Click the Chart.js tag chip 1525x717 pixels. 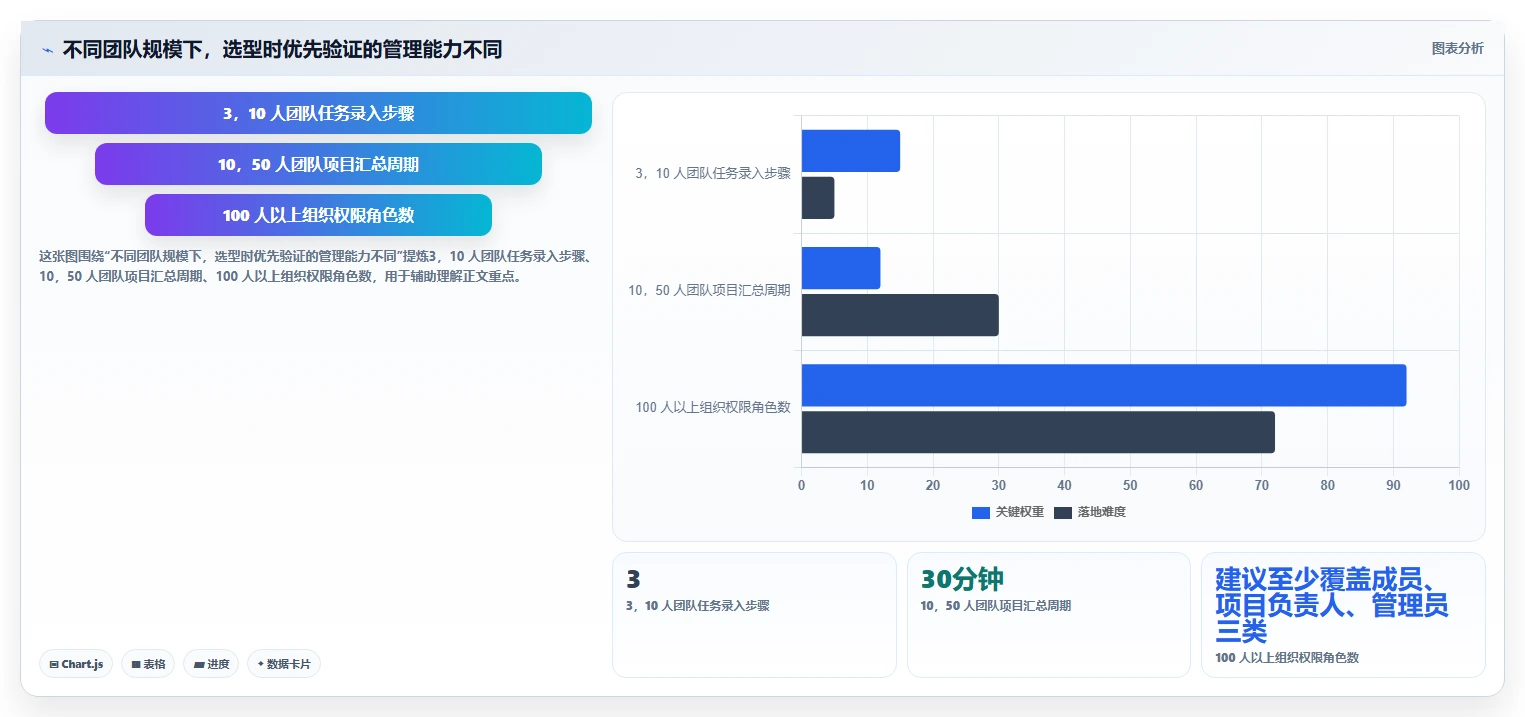pyautogui.click(x=76, y=664)
